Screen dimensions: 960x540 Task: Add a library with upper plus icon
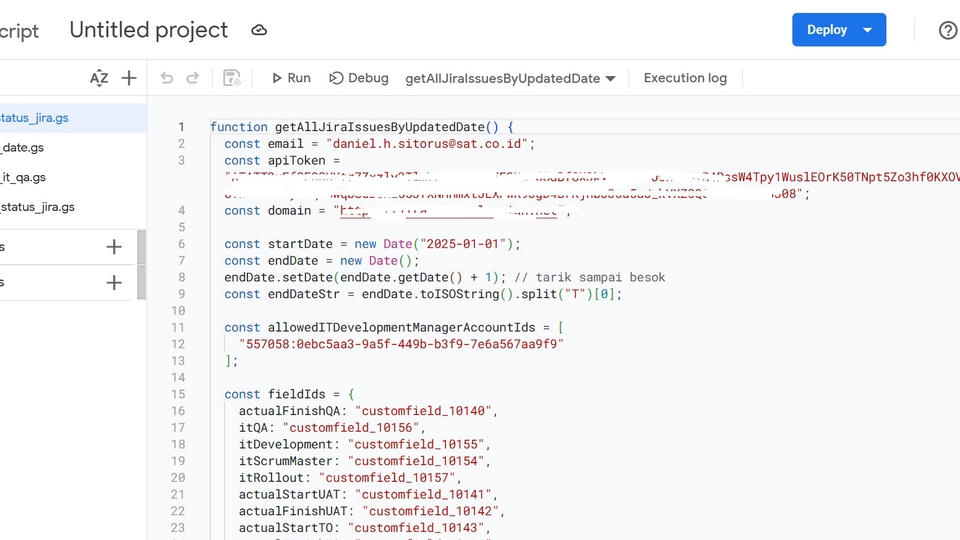click(x=114, y=247)
